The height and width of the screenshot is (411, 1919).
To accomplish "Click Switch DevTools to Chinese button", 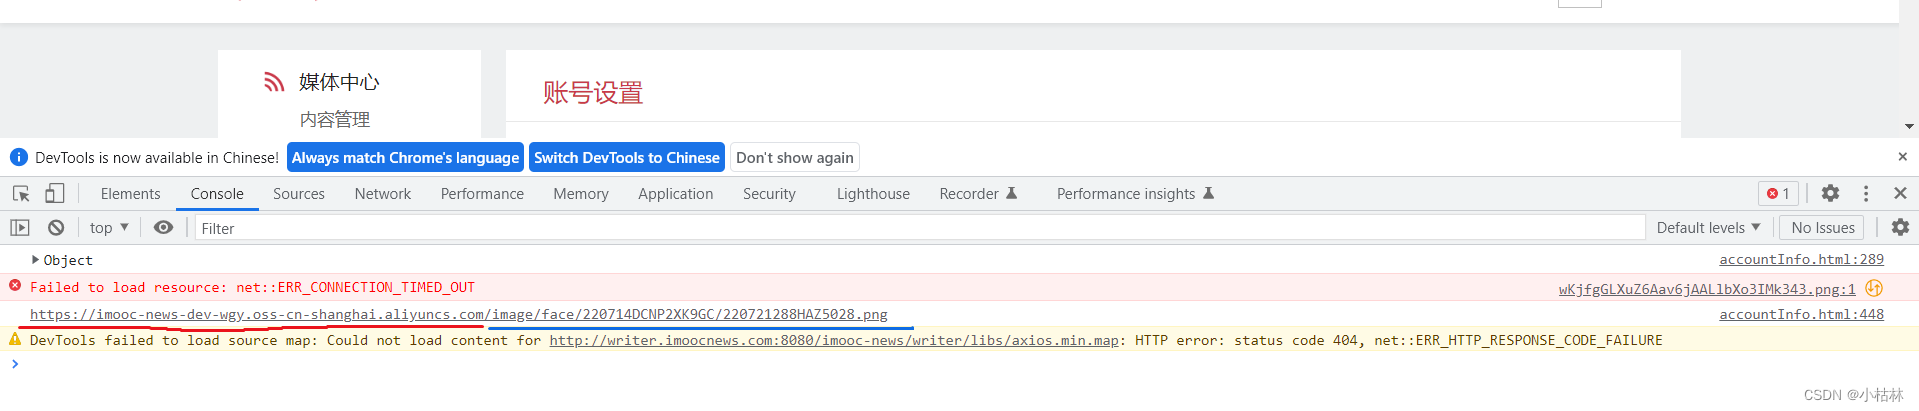I will [627, 158].
